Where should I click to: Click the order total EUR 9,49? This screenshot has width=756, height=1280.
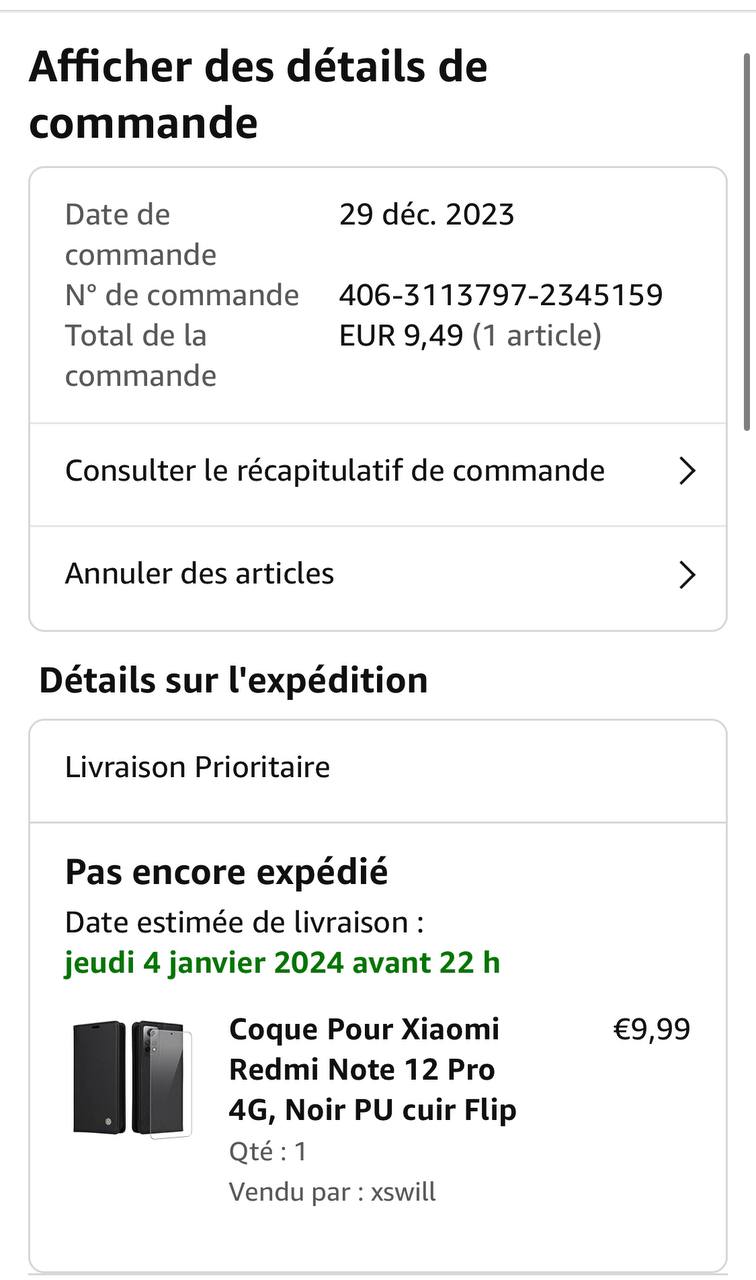pyautogui.click(x=401, y=335)
